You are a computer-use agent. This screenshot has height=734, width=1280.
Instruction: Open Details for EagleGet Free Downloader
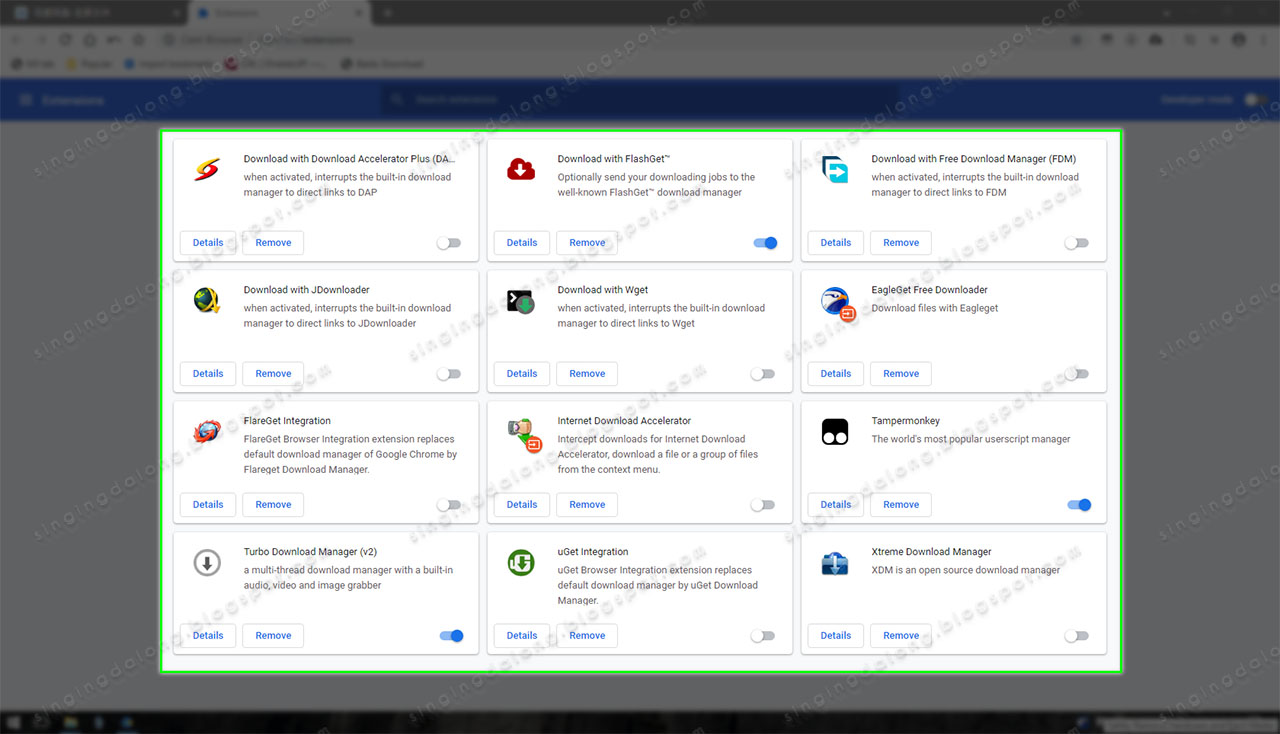(x=836, y=374)
